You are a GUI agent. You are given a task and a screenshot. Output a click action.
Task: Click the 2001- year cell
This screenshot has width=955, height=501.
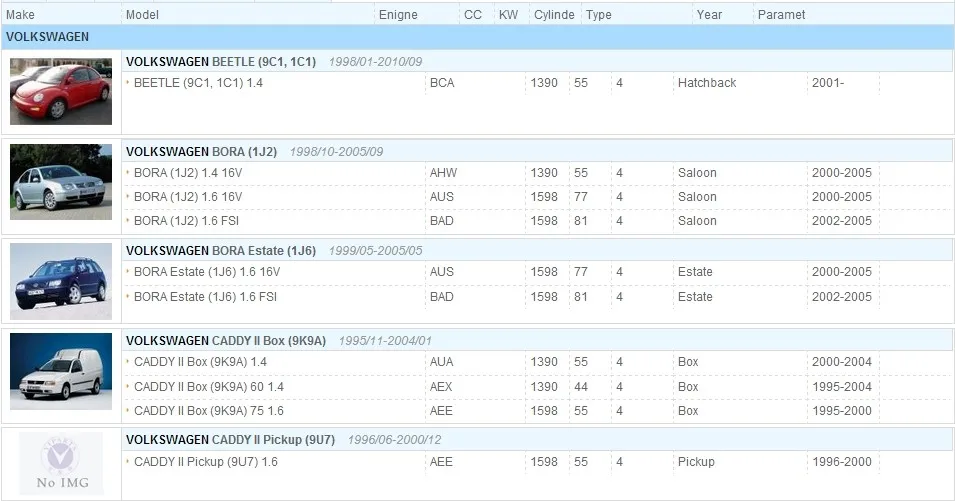click(827, 83)
